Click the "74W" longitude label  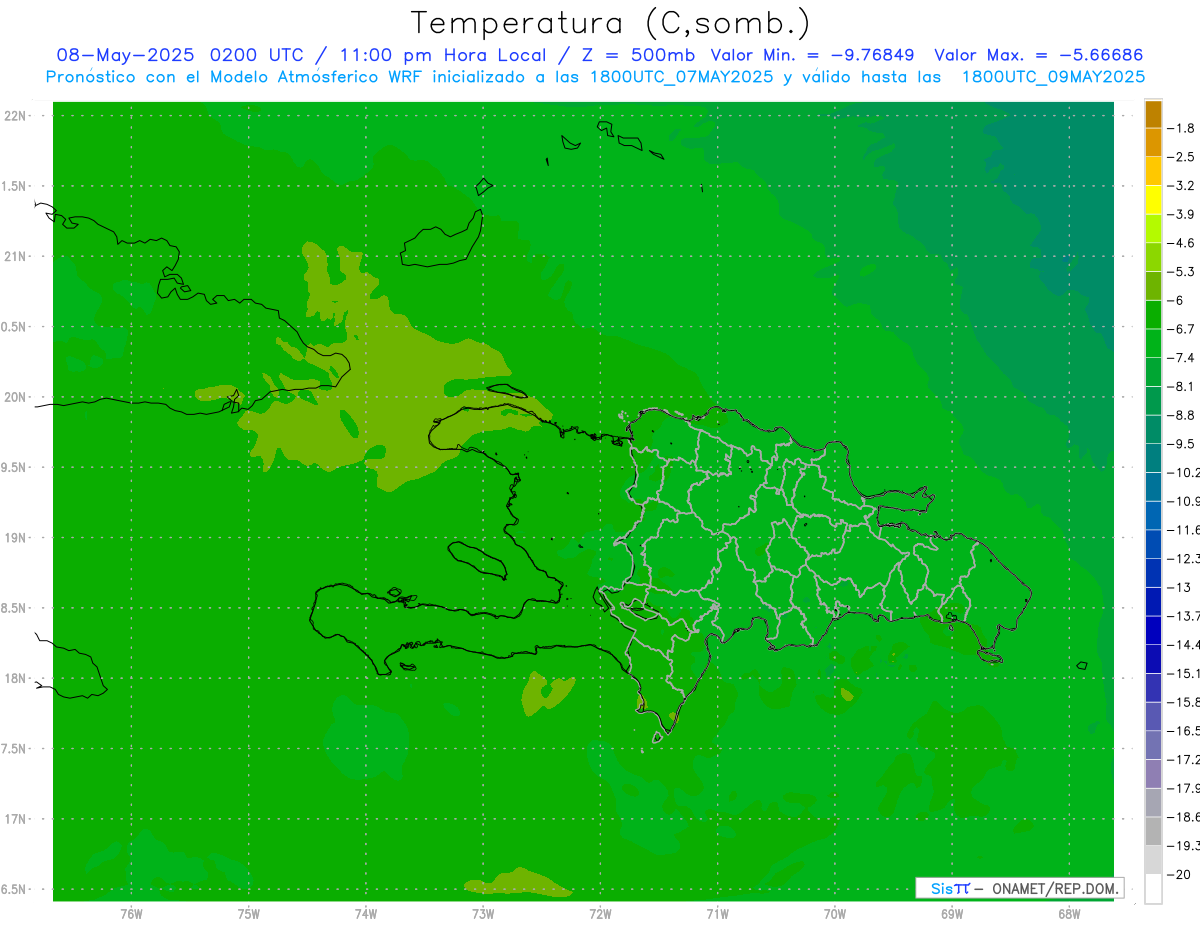coord(366,914)
